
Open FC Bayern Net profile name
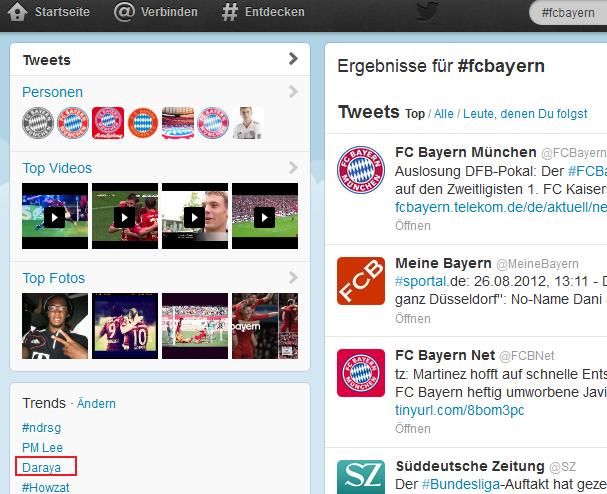445,355
